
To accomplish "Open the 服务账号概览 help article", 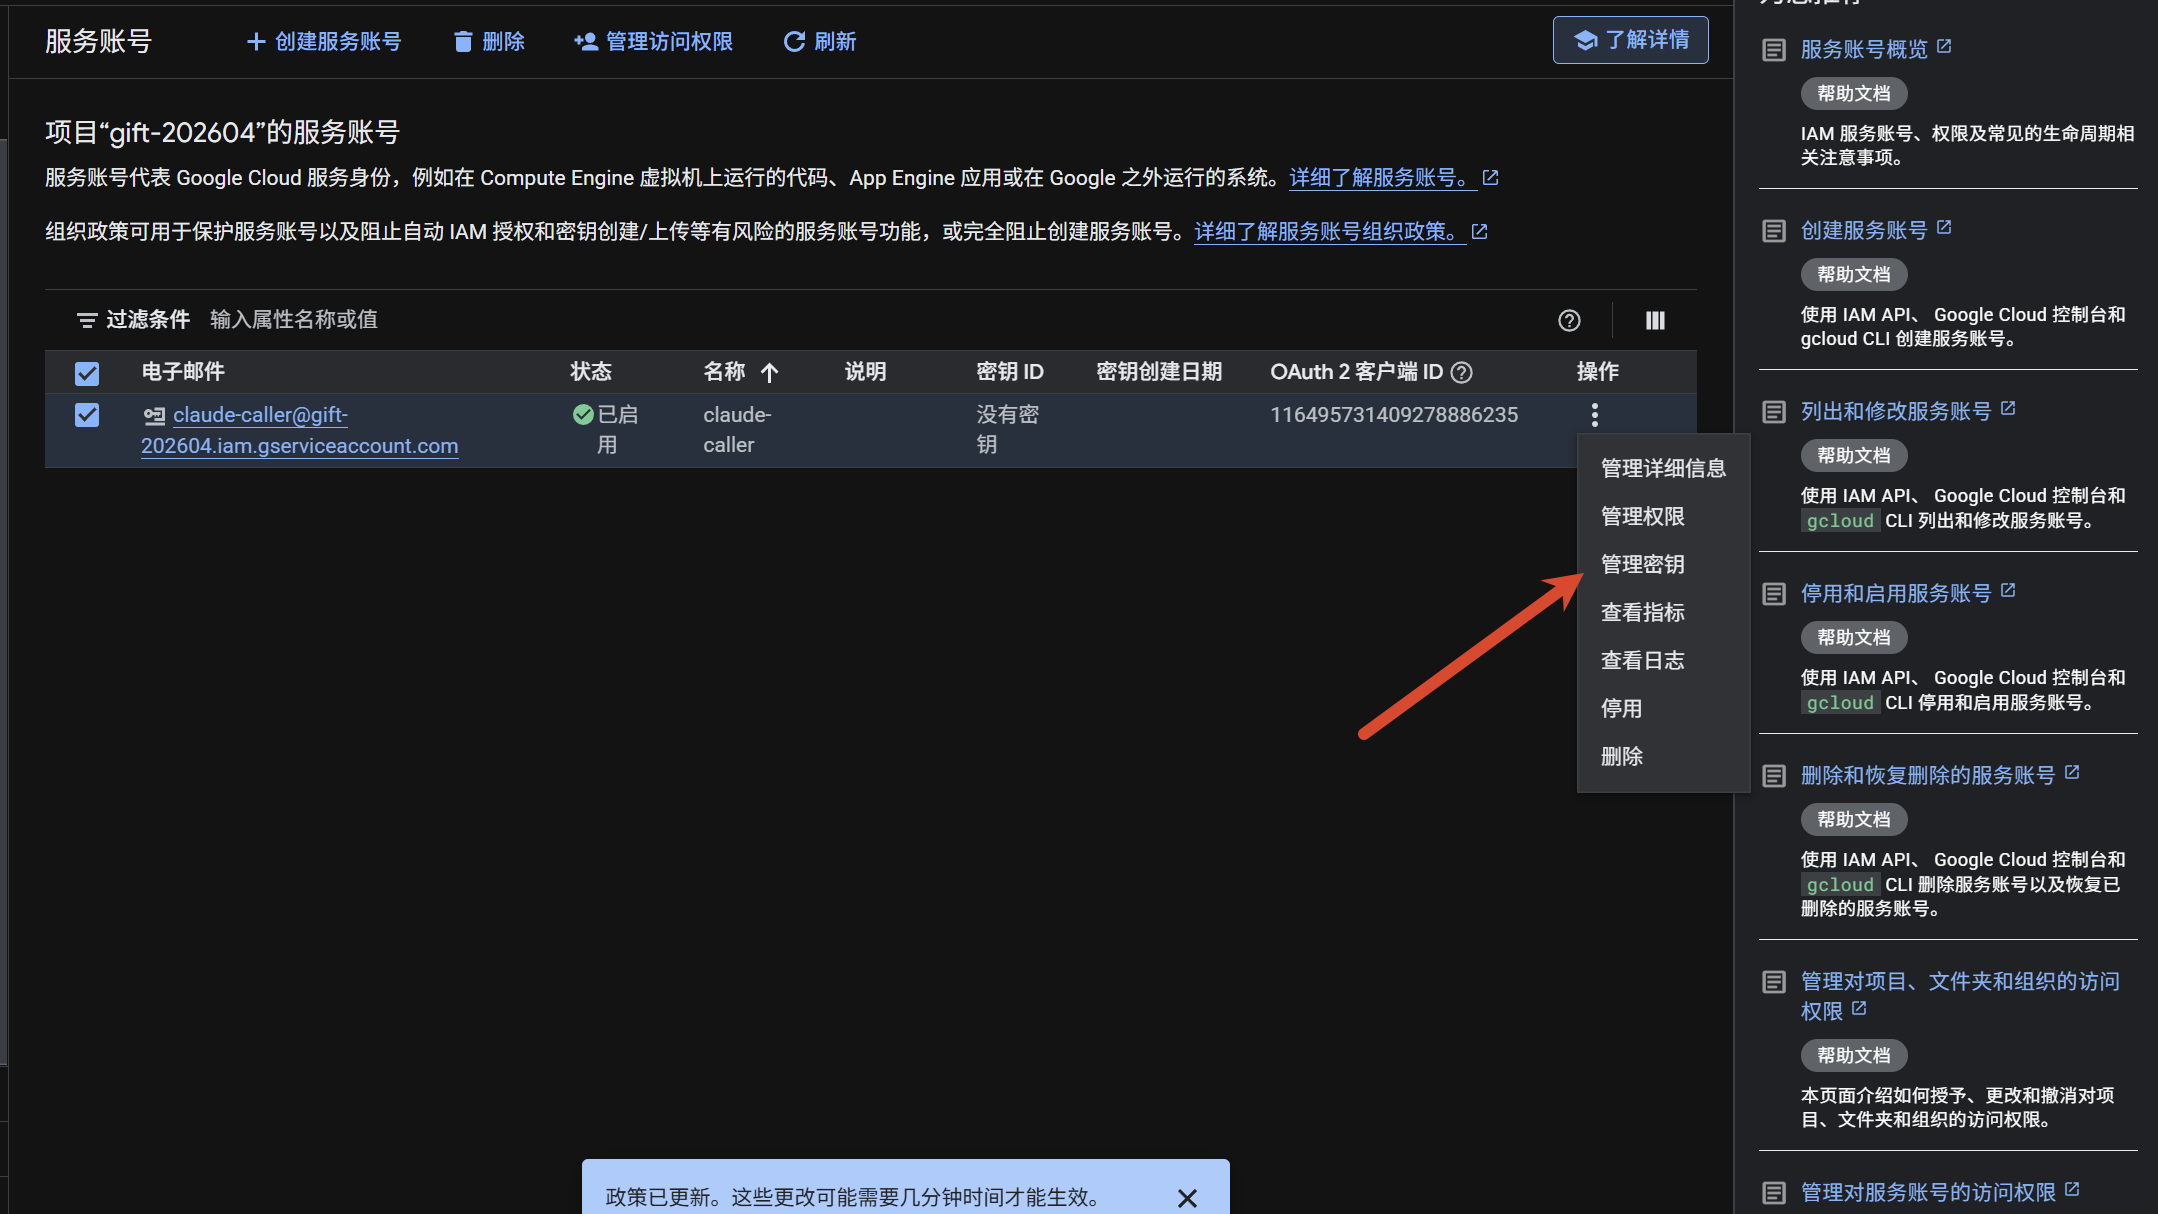I will pyautogui.click(x=1864, y=49).
